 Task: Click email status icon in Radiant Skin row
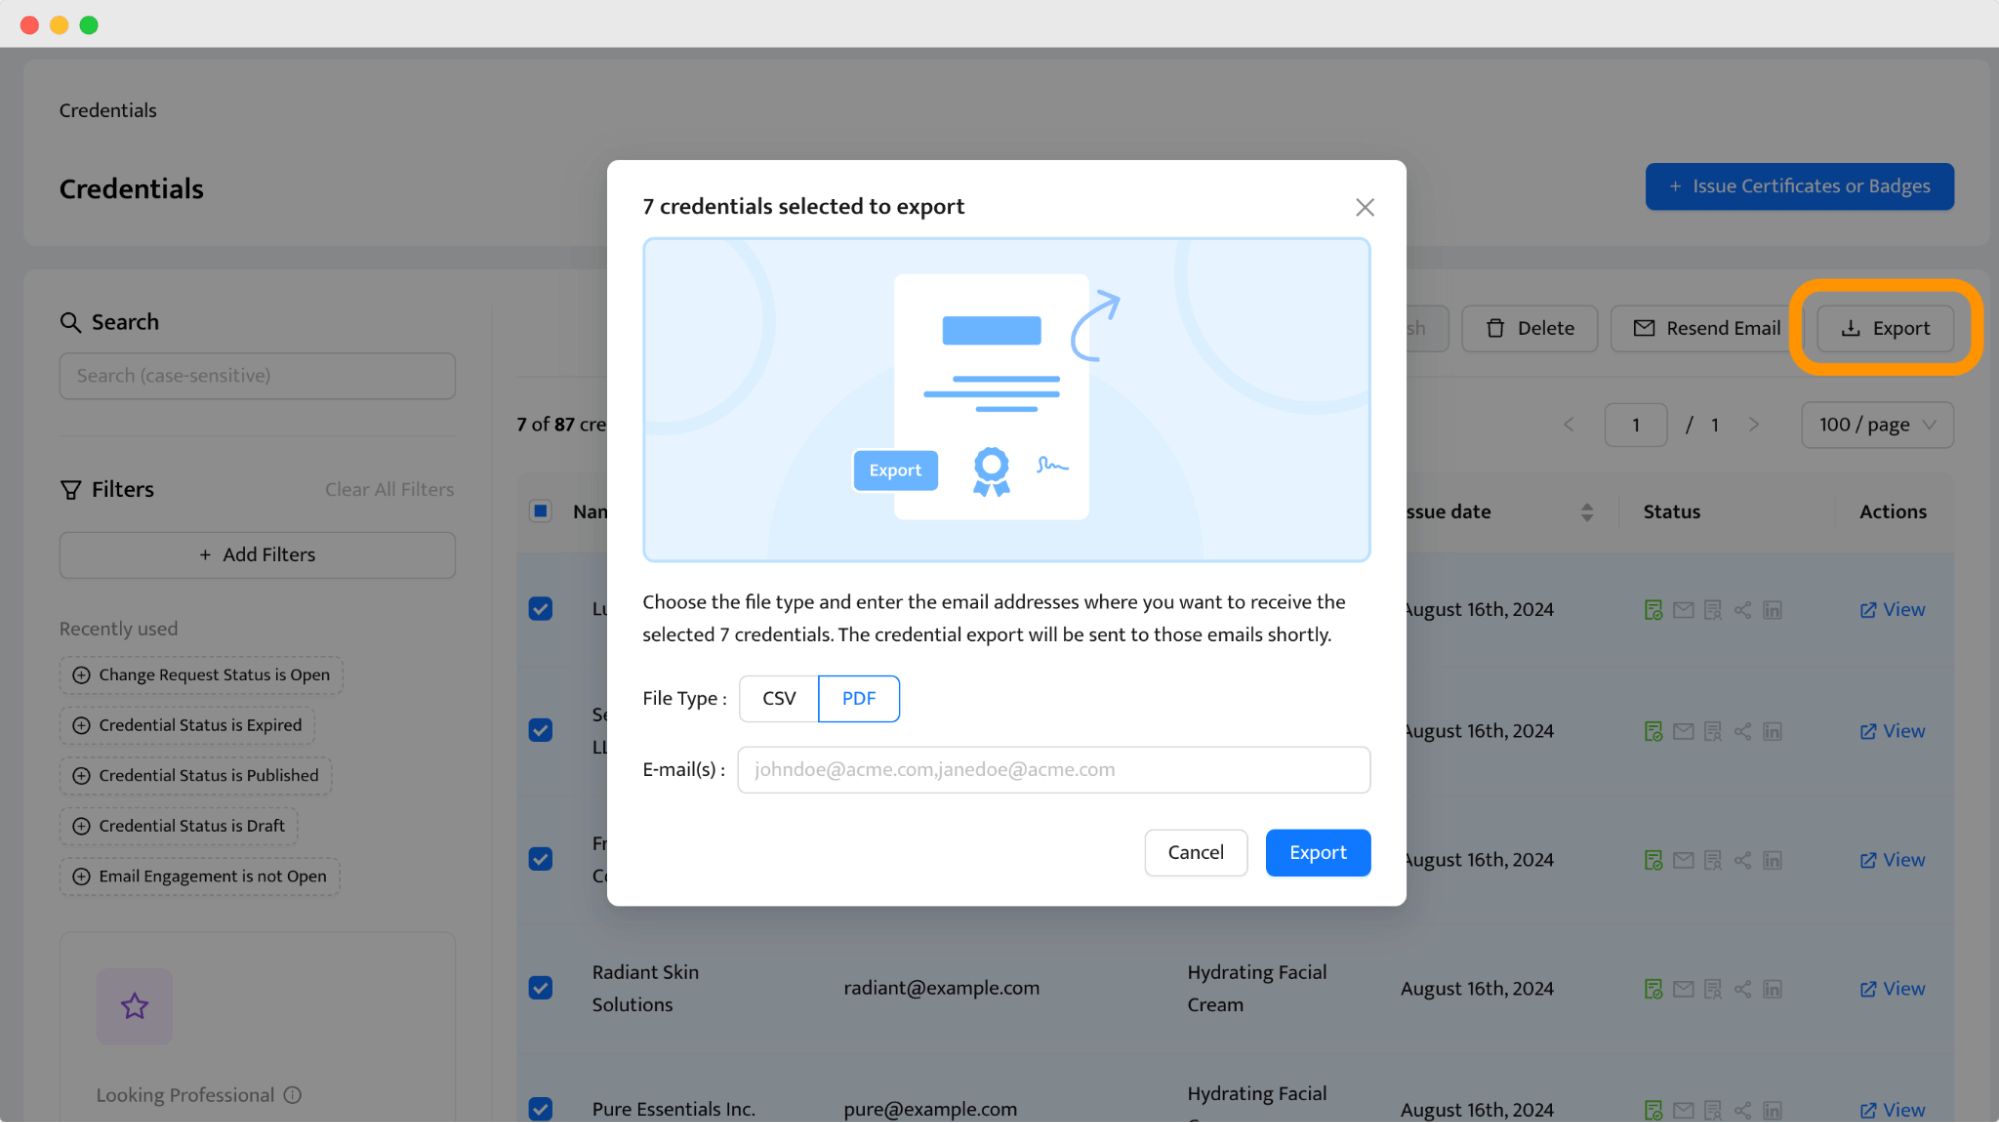[1683, 989]
